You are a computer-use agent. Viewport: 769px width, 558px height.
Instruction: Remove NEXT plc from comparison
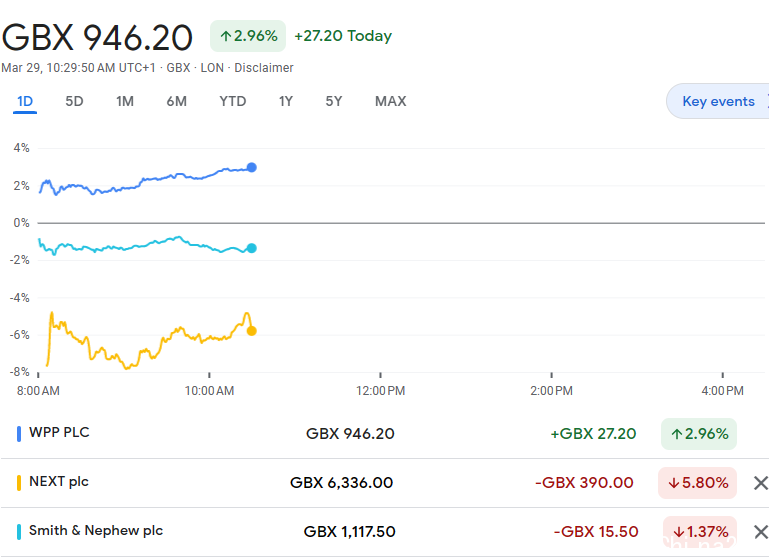tap(760, 483)
